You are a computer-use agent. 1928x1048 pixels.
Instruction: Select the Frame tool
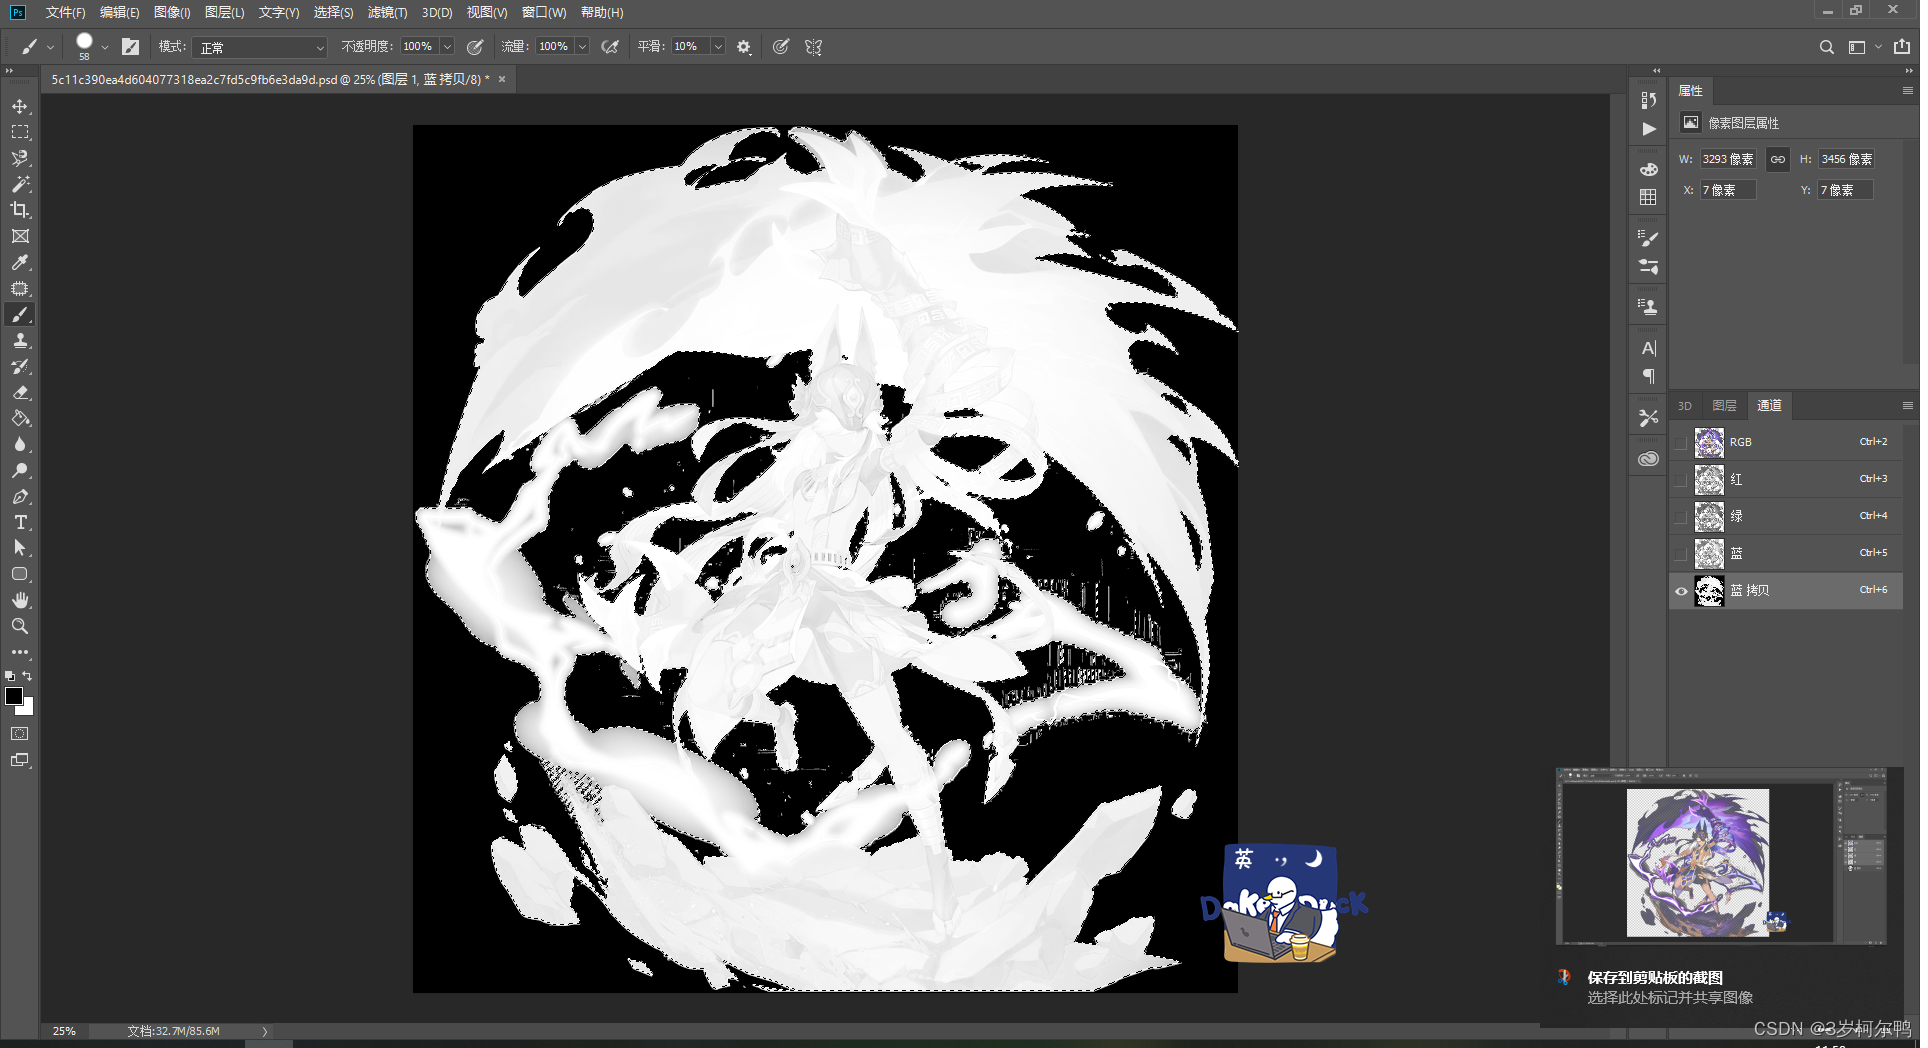[20, 236]
